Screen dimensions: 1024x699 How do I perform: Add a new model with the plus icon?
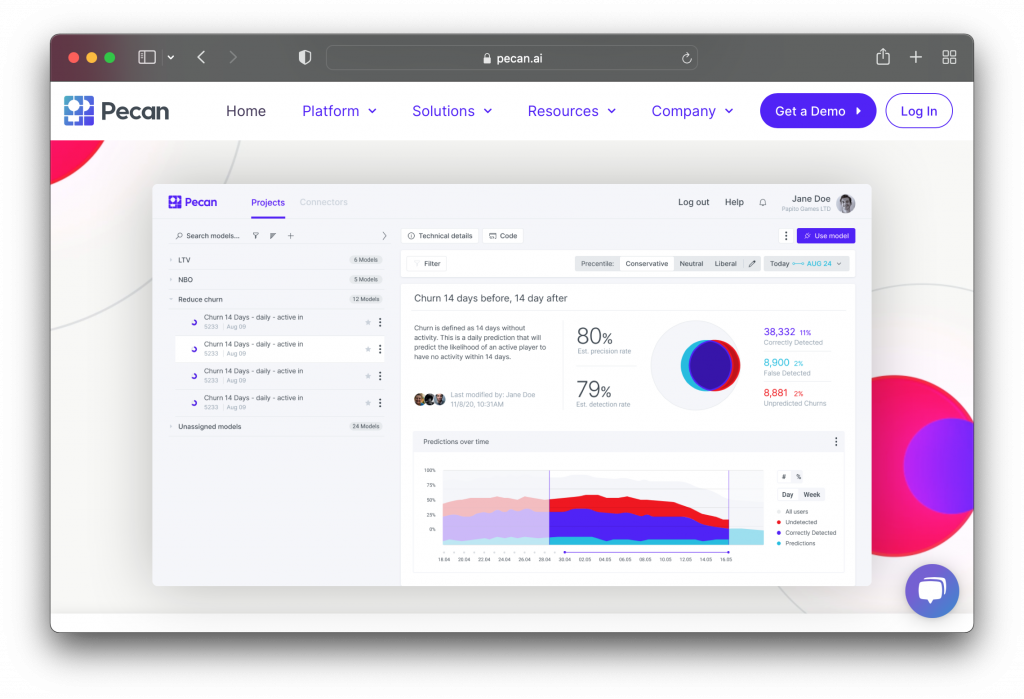pyautogui.click(x=291, y=236)
